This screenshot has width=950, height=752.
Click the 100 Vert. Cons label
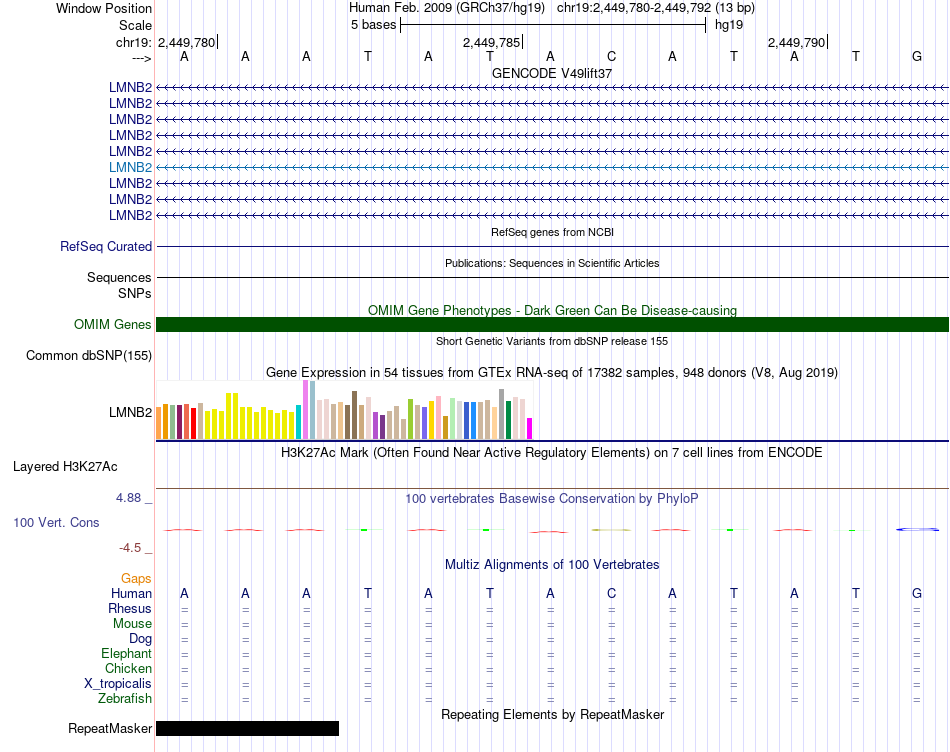click(56, 522)
